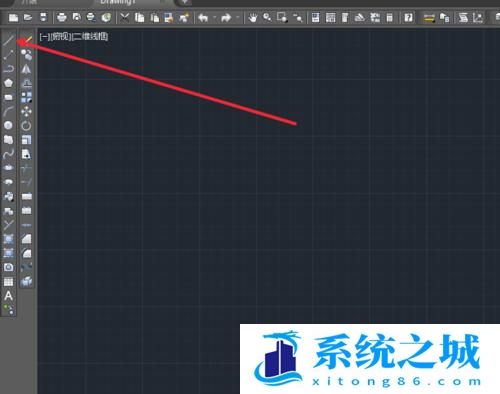
Task: Select the Arc tool
Action: (9, 111)
